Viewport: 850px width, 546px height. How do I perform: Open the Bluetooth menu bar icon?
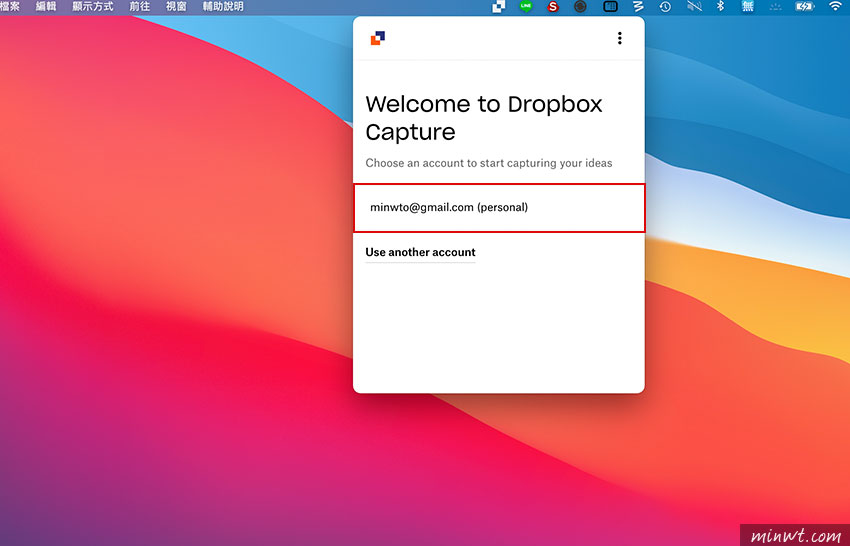720,7
